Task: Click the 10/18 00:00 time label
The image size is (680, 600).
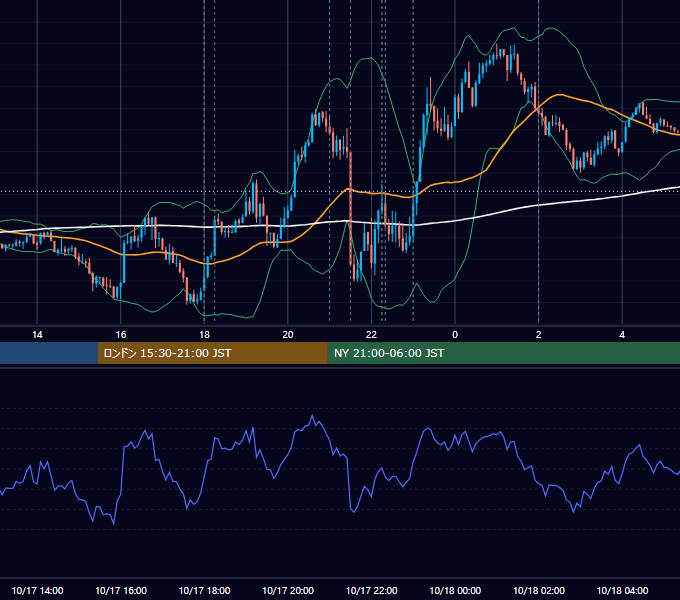Action: [x=455, y=590]
